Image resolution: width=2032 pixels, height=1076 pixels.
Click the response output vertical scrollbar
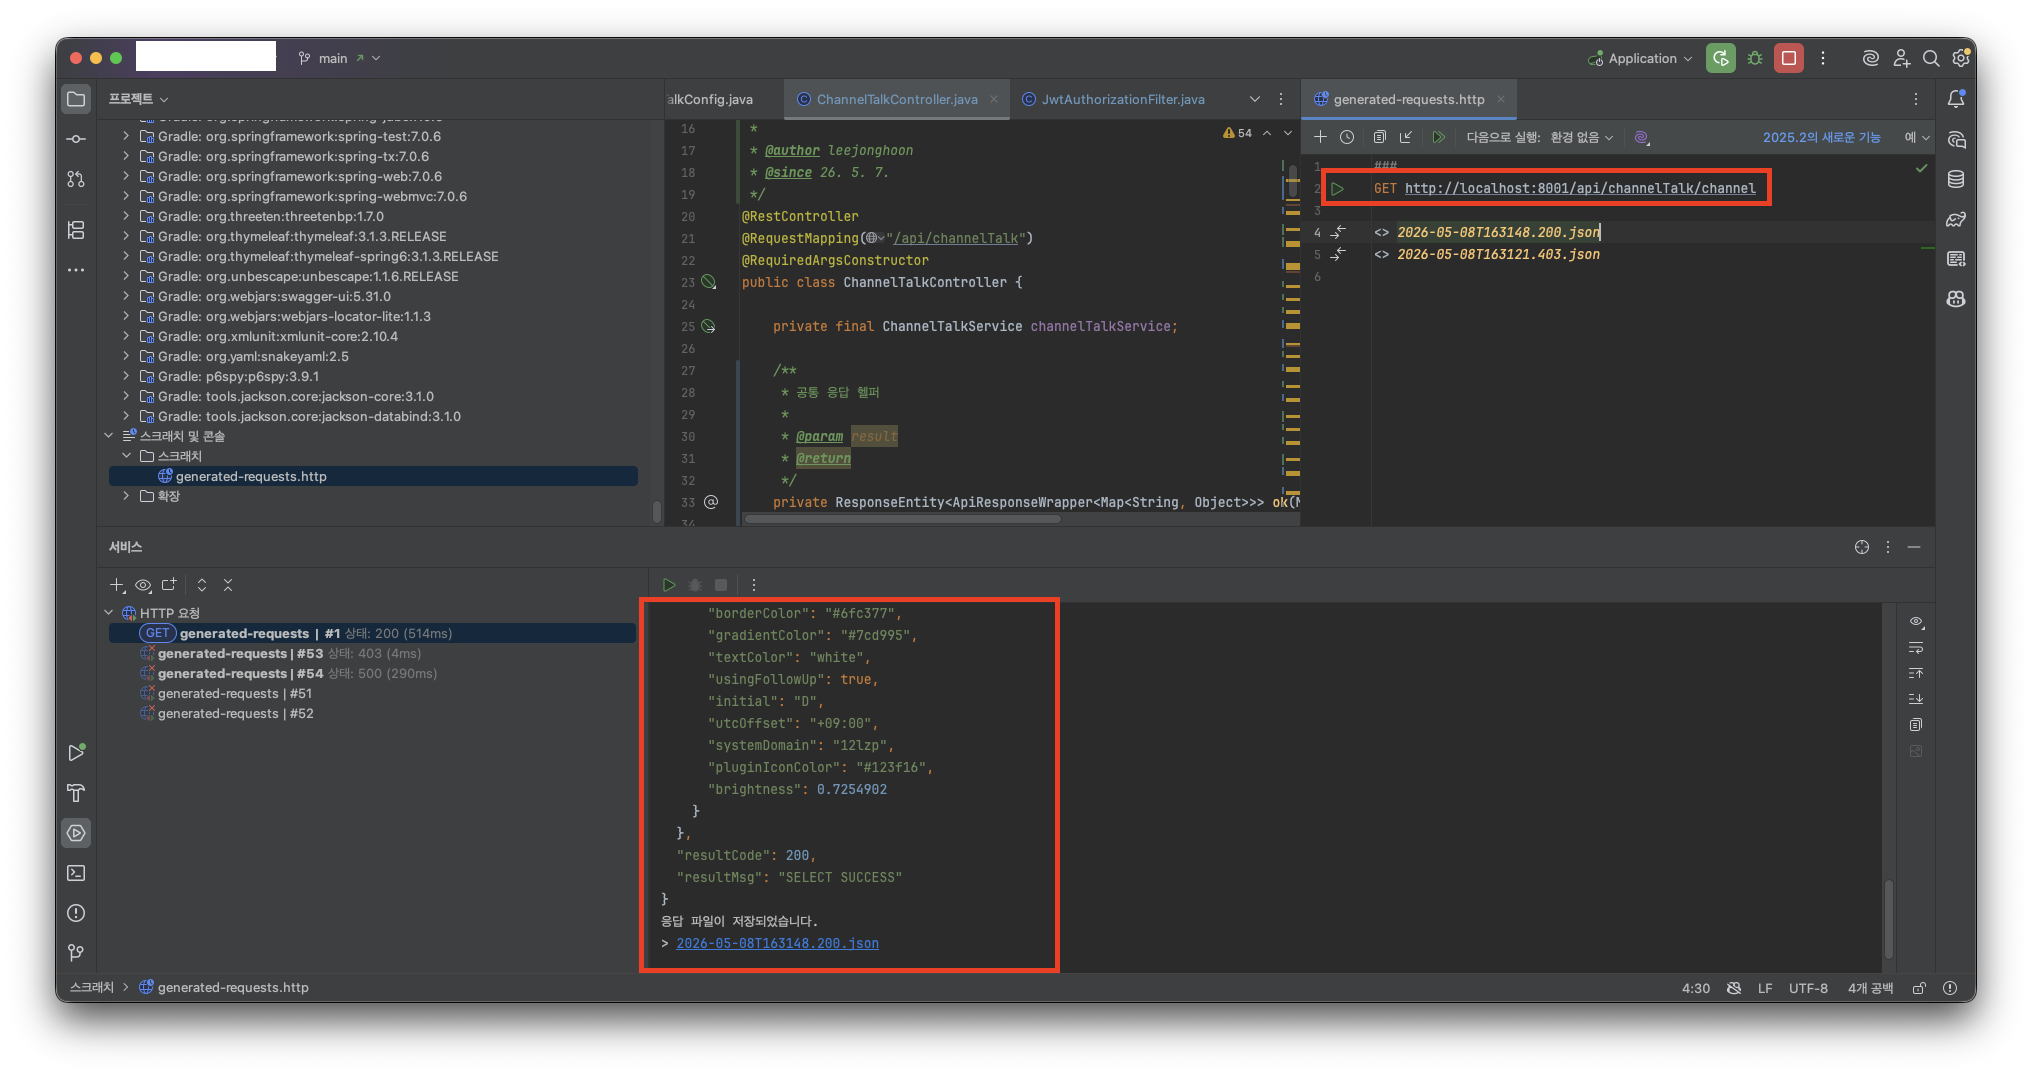(1888, 918)
